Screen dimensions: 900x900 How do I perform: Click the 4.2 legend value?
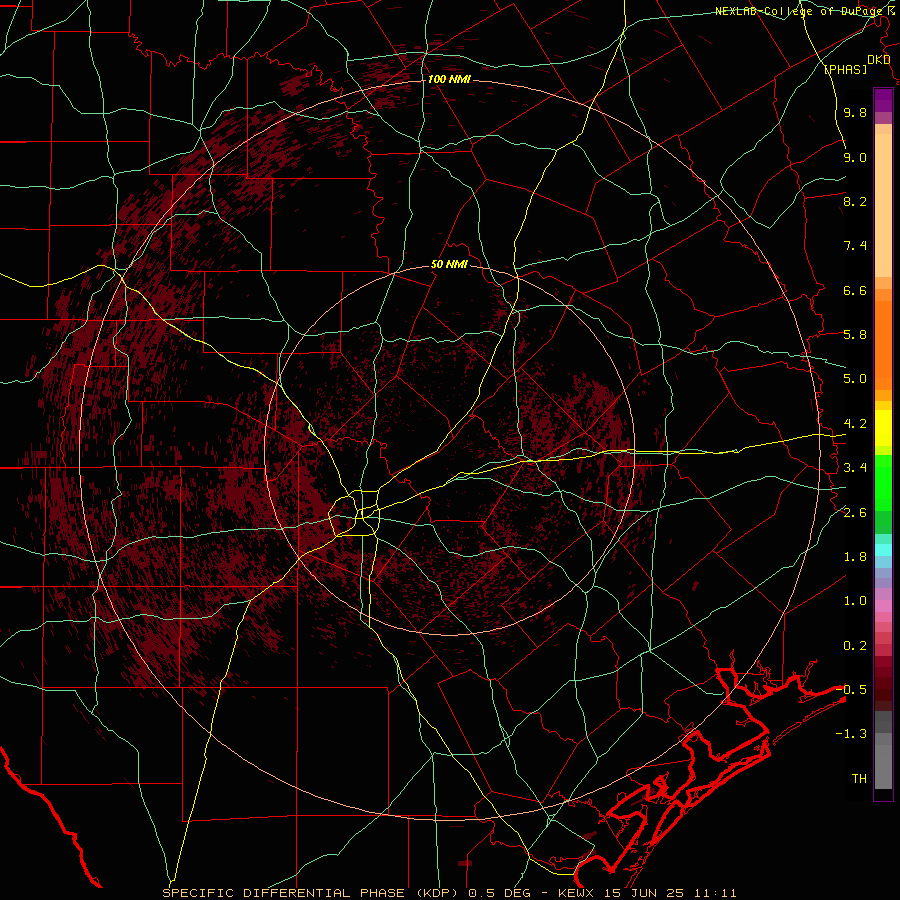click(x=855, y=424)
